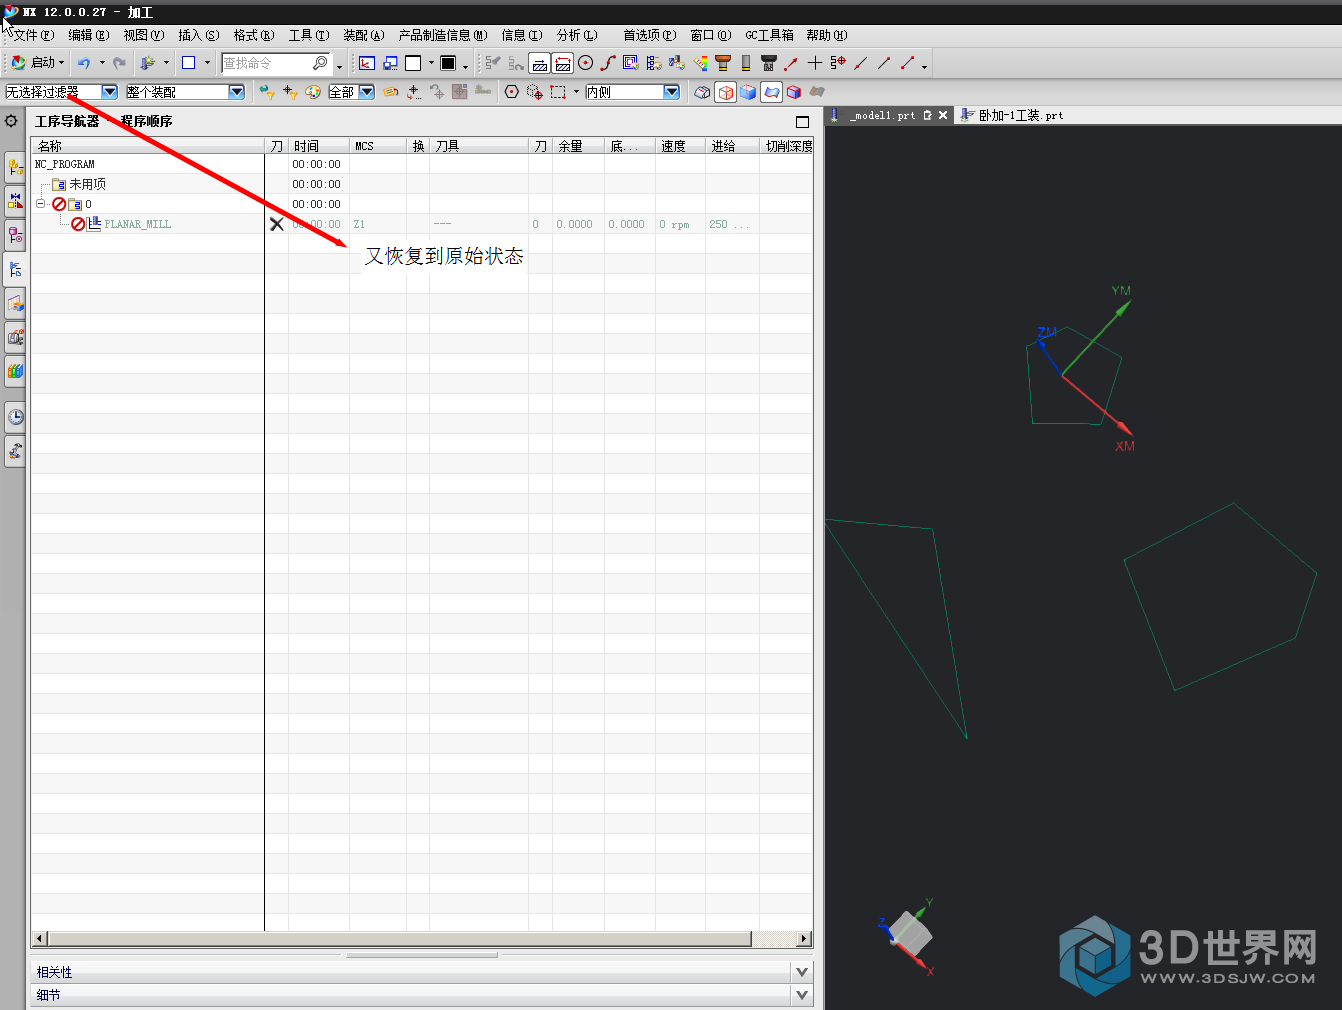The width and height of the screenshot is (1342, 1010).
Task: Click the color palette selection icon
Action: click(313, 92)
